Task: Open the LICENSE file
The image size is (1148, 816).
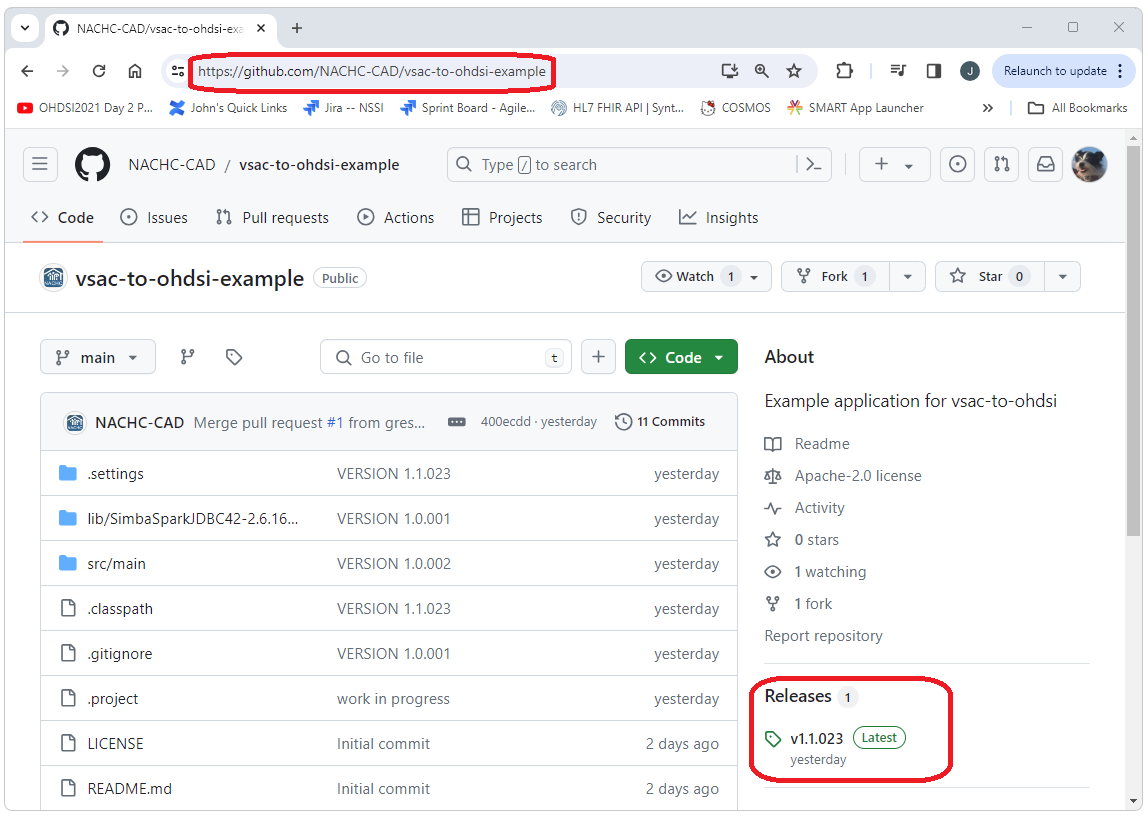Action: coord(116,744)
